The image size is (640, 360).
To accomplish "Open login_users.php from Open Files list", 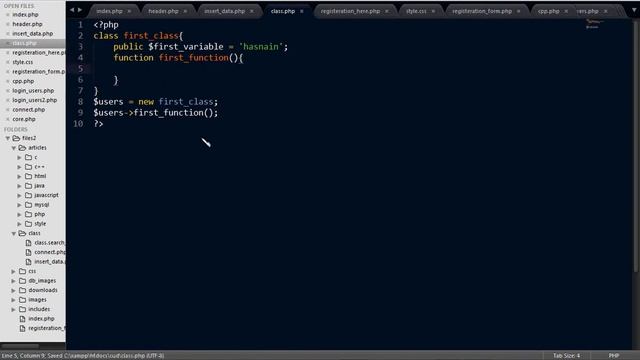I will click(x=33, y=91).
